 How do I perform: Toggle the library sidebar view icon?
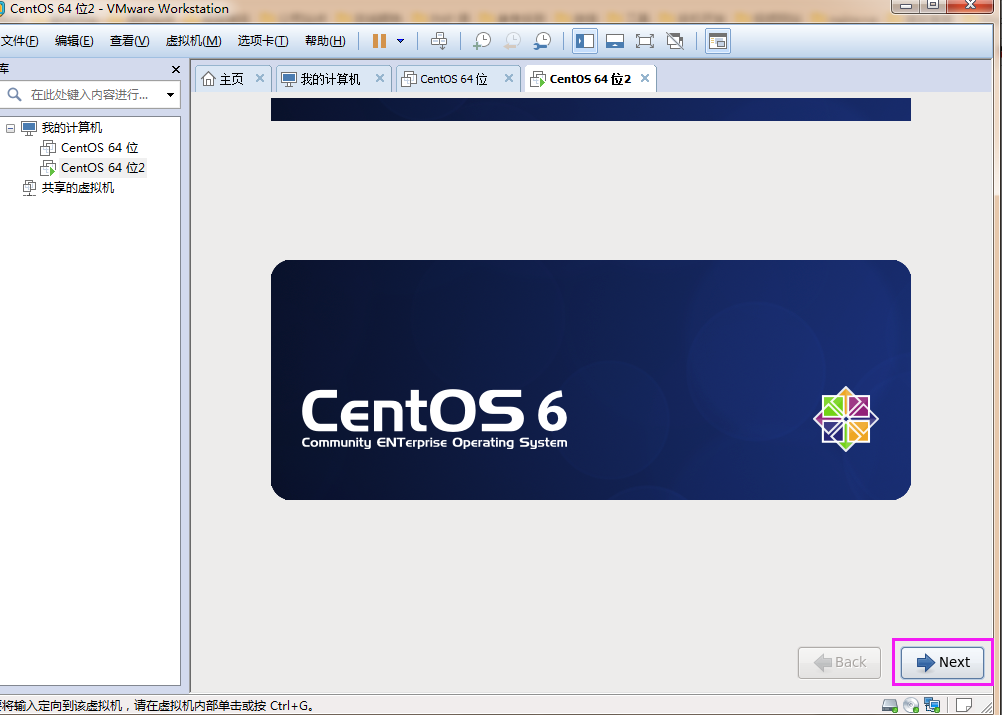coord(585,41)
